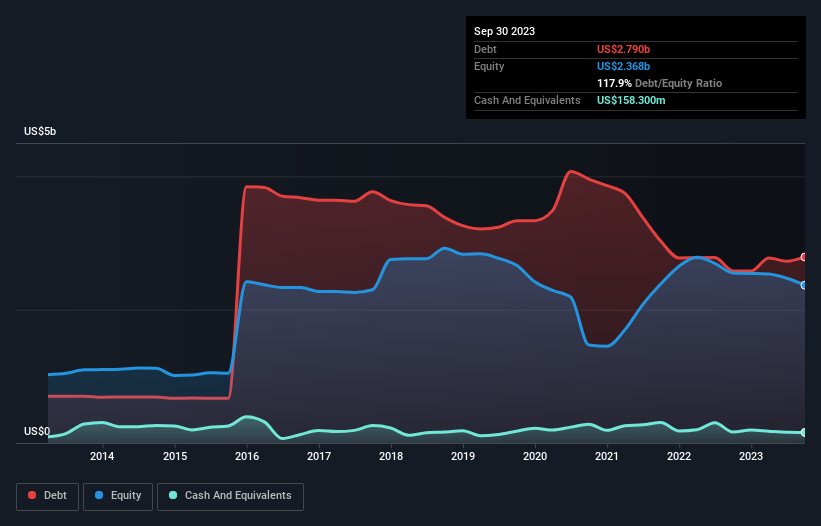The image size is (821, 526).
Task: Click the Equity label in tooltip
Action: coord(489,66)
